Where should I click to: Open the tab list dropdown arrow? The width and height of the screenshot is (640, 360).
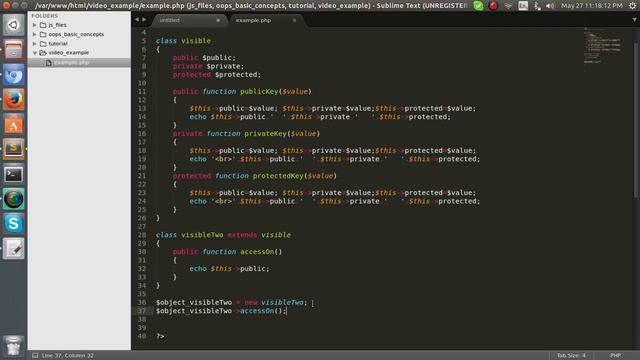tap(635, 20)
